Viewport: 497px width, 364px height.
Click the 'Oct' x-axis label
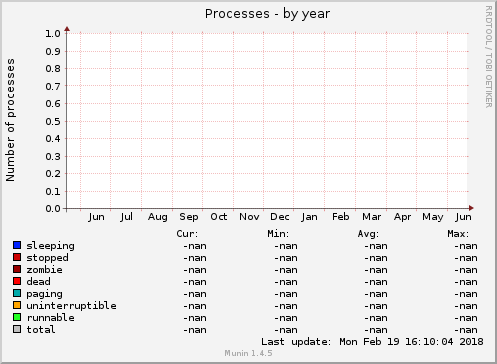219,217
